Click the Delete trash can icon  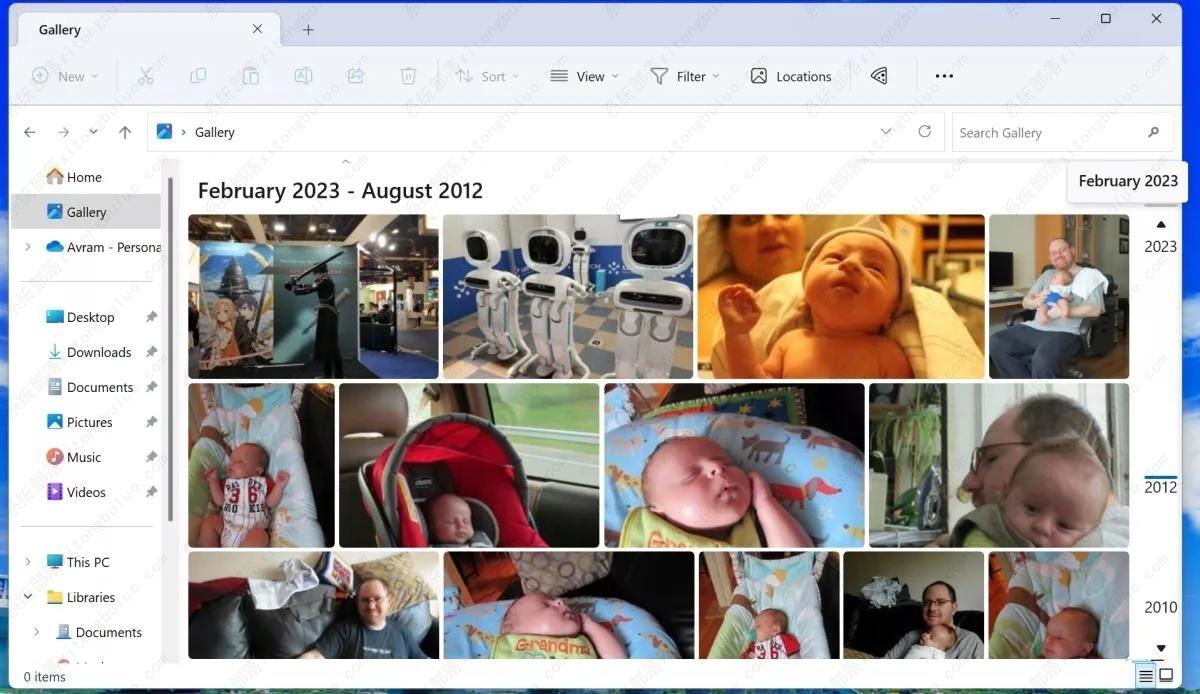[x=408, y=76]
